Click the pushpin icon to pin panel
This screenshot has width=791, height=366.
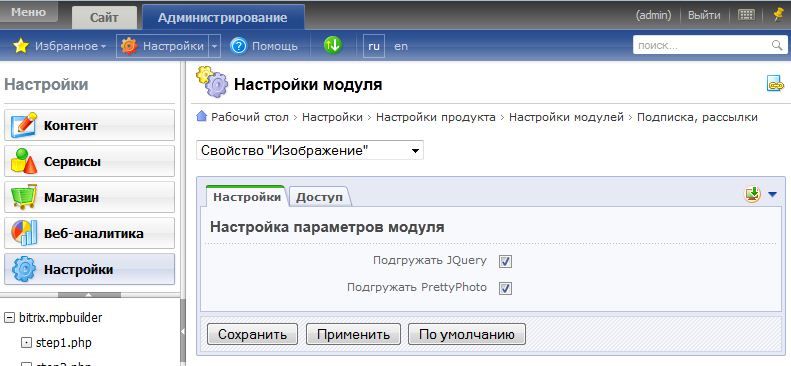778,15
